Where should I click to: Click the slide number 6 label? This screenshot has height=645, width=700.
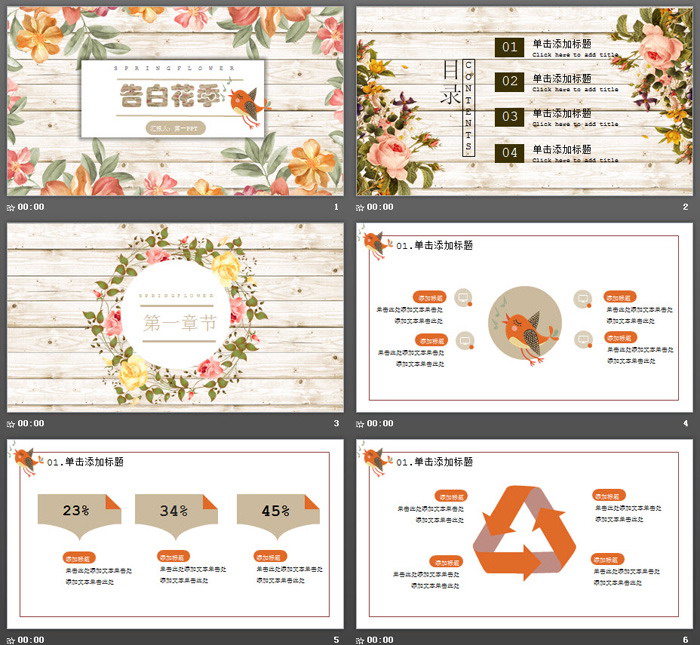(686, 639)
